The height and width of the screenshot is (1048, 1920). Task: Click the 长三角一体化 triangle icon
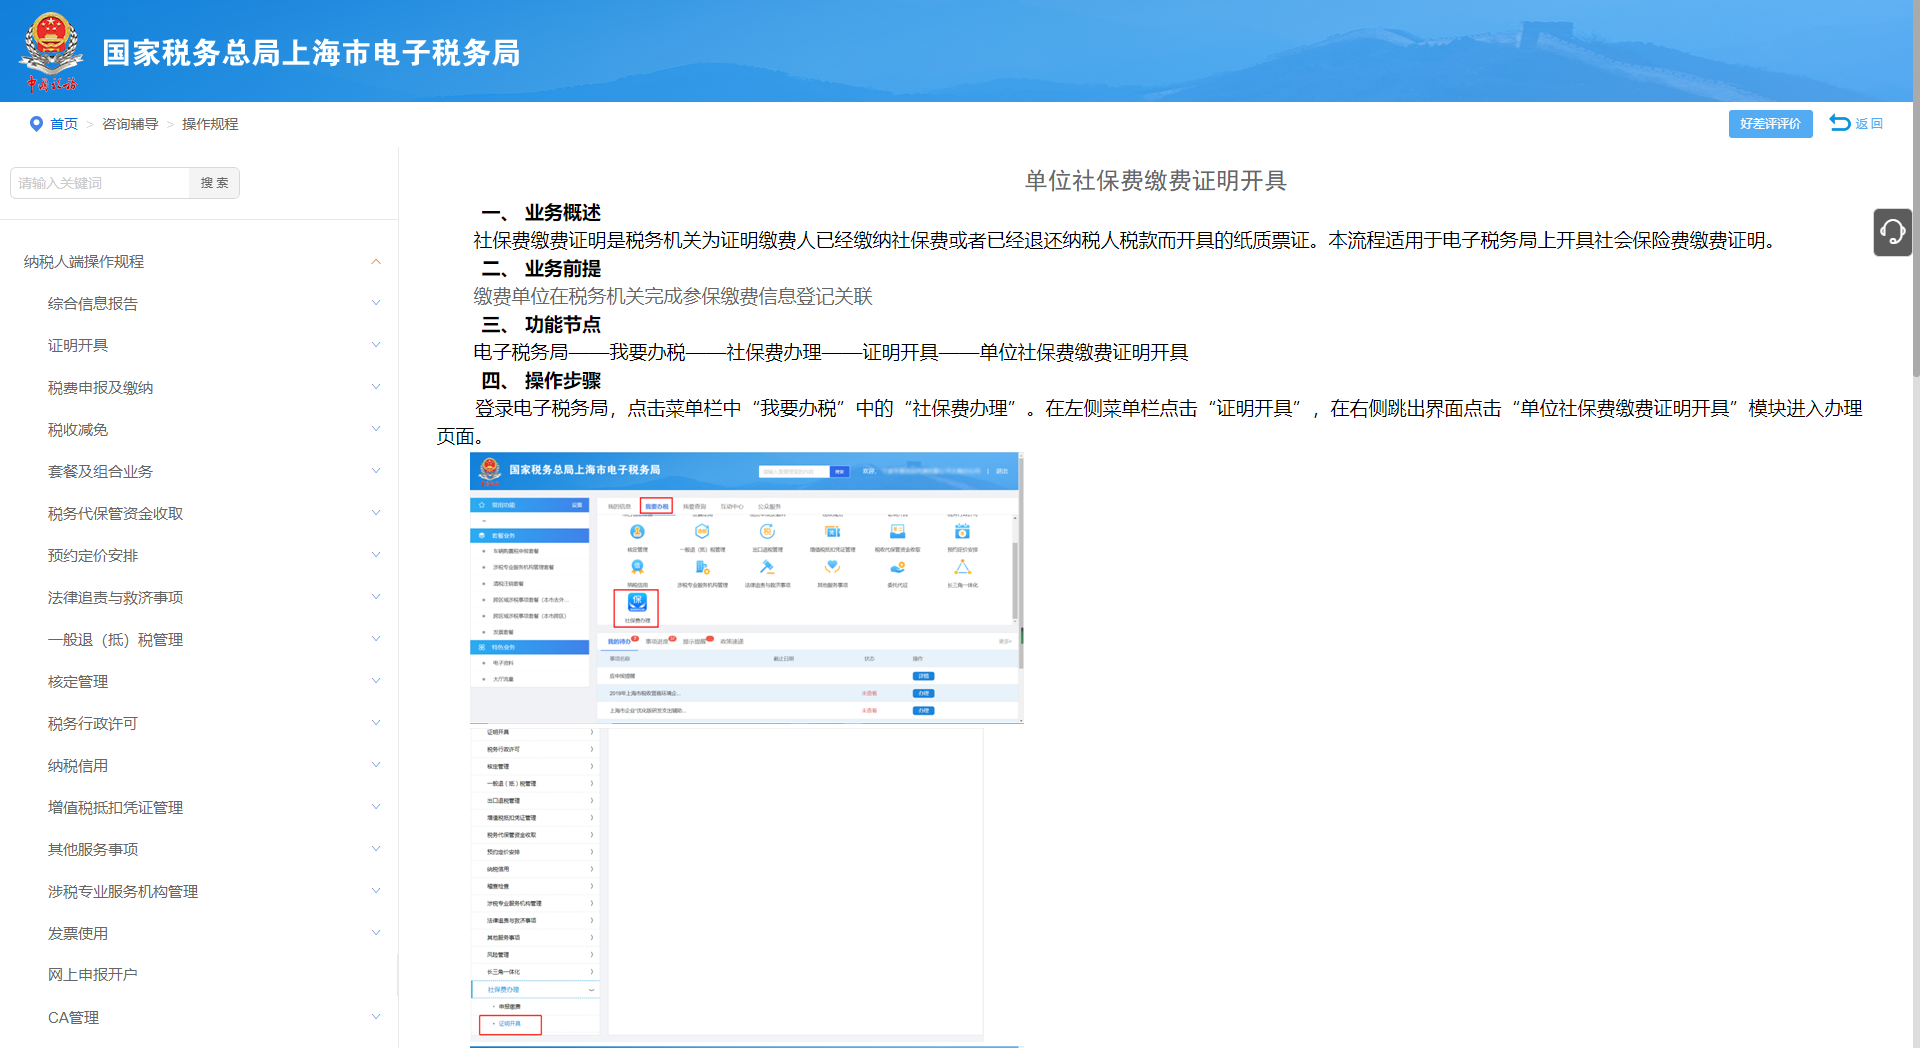(962, 567)
